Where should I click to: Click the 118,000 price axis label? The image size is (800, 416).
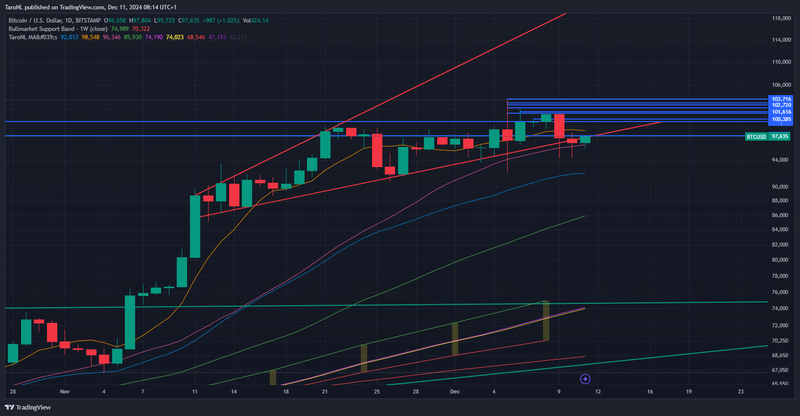pyautogui.click(x=781, y=18)
